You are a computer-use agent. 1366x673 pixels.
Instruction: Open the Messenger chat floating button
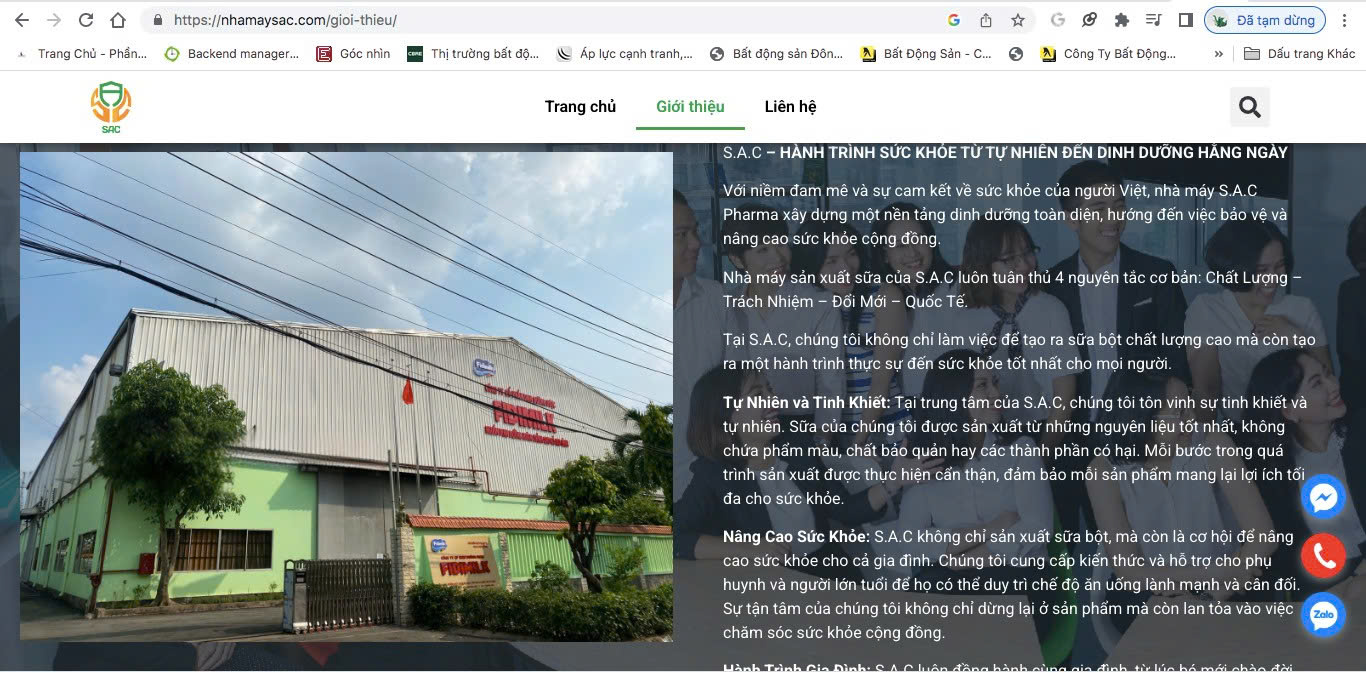tap(1324, 497)
